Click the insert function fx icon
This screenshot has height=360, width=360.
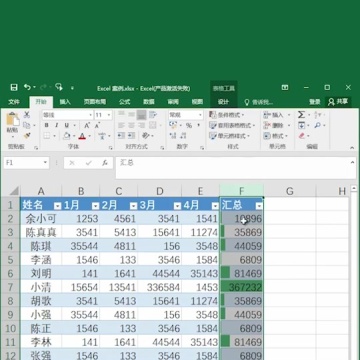(x=105, y=163)
